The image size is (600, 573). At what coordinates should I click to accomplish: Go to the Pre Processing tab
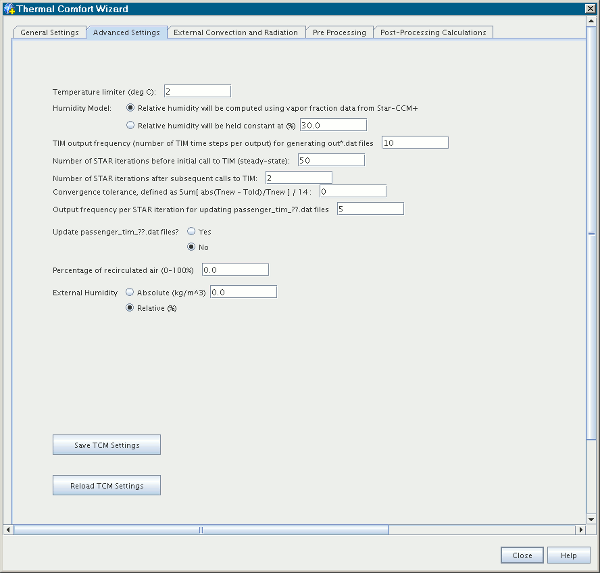tap(339, 32)
